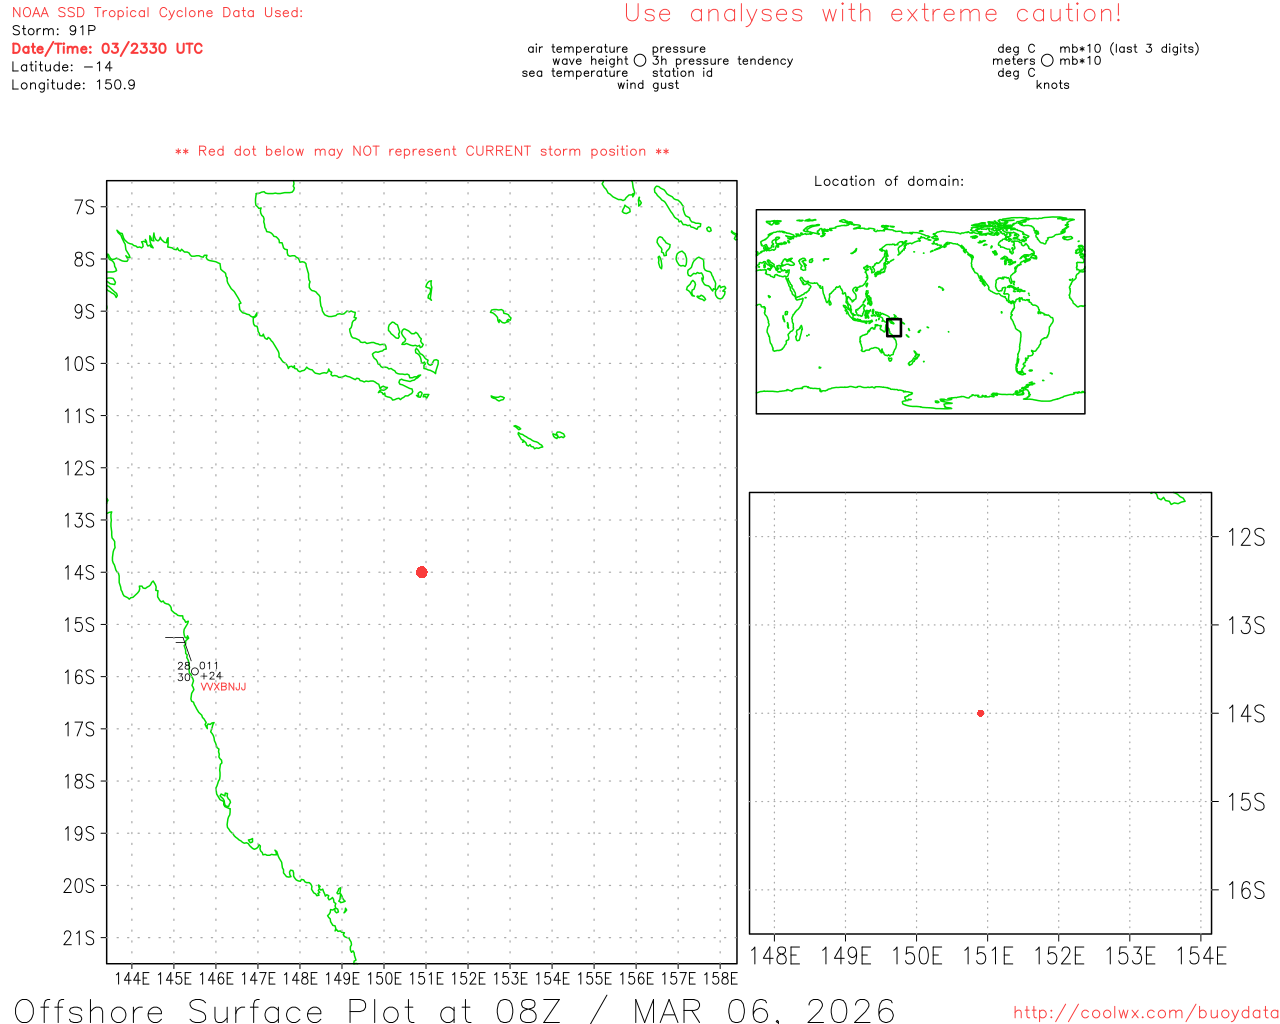Viewport: 1280px width, 1024px height.
Task: Click the small red dot in zoomed map
Action: tap(980, 713)
